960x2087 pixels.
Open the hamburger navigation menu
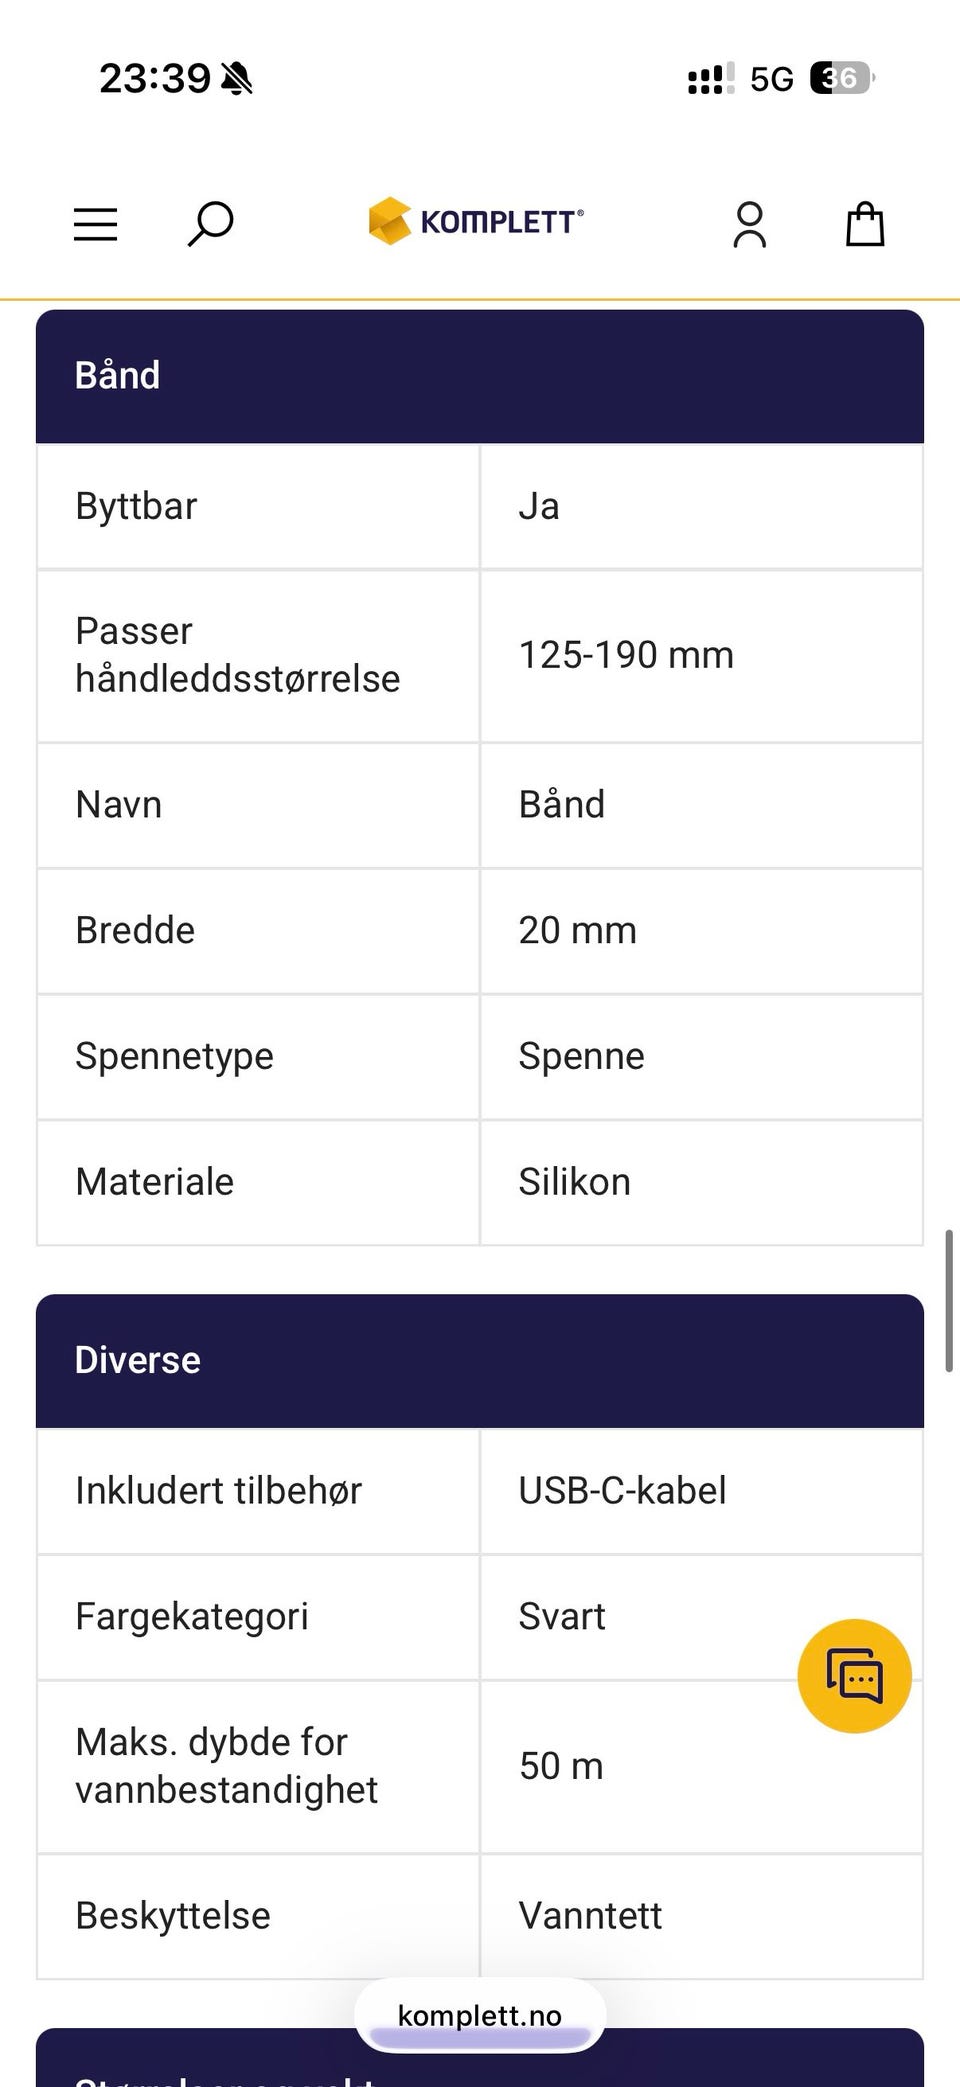95,224
